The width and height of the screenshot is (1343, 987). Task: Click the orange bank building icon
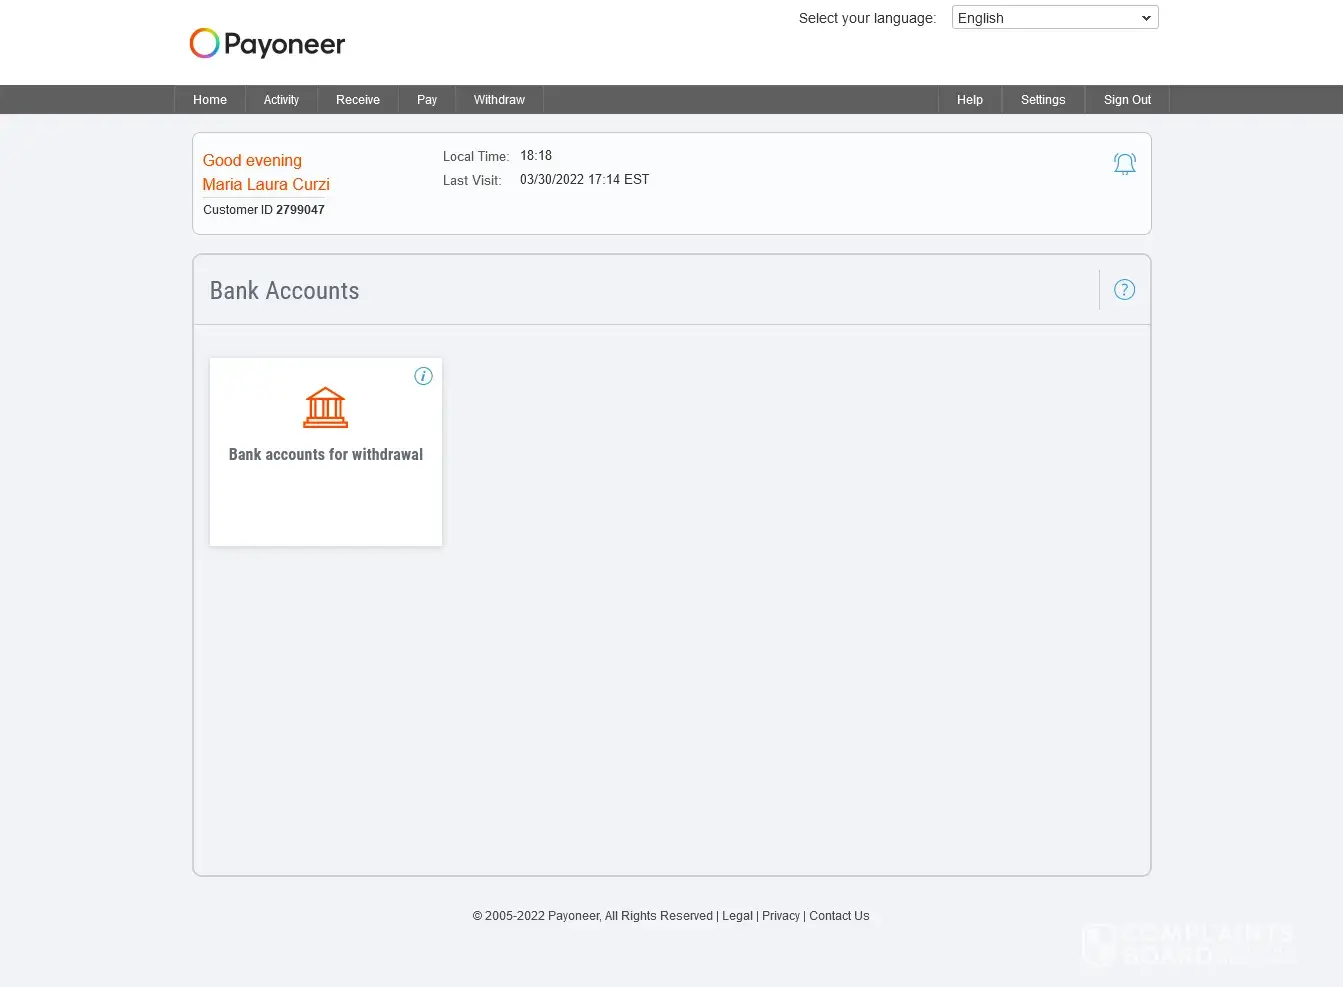[x=326, y=407]
